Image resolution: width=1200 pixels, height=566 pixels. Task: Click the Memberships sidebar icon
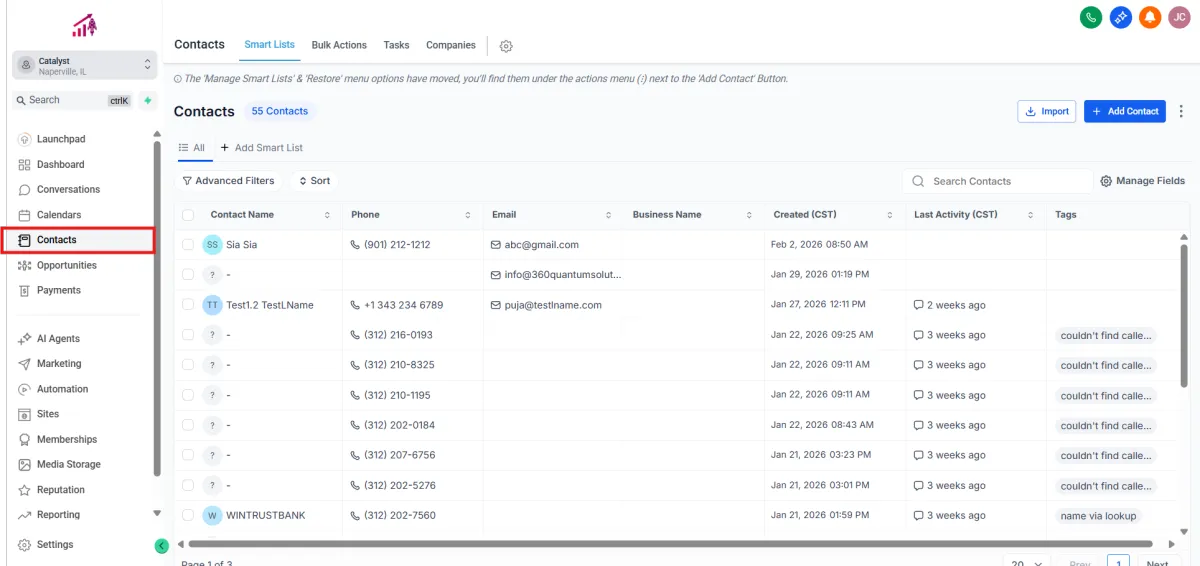pyautogui.click(x=25, y=439)
